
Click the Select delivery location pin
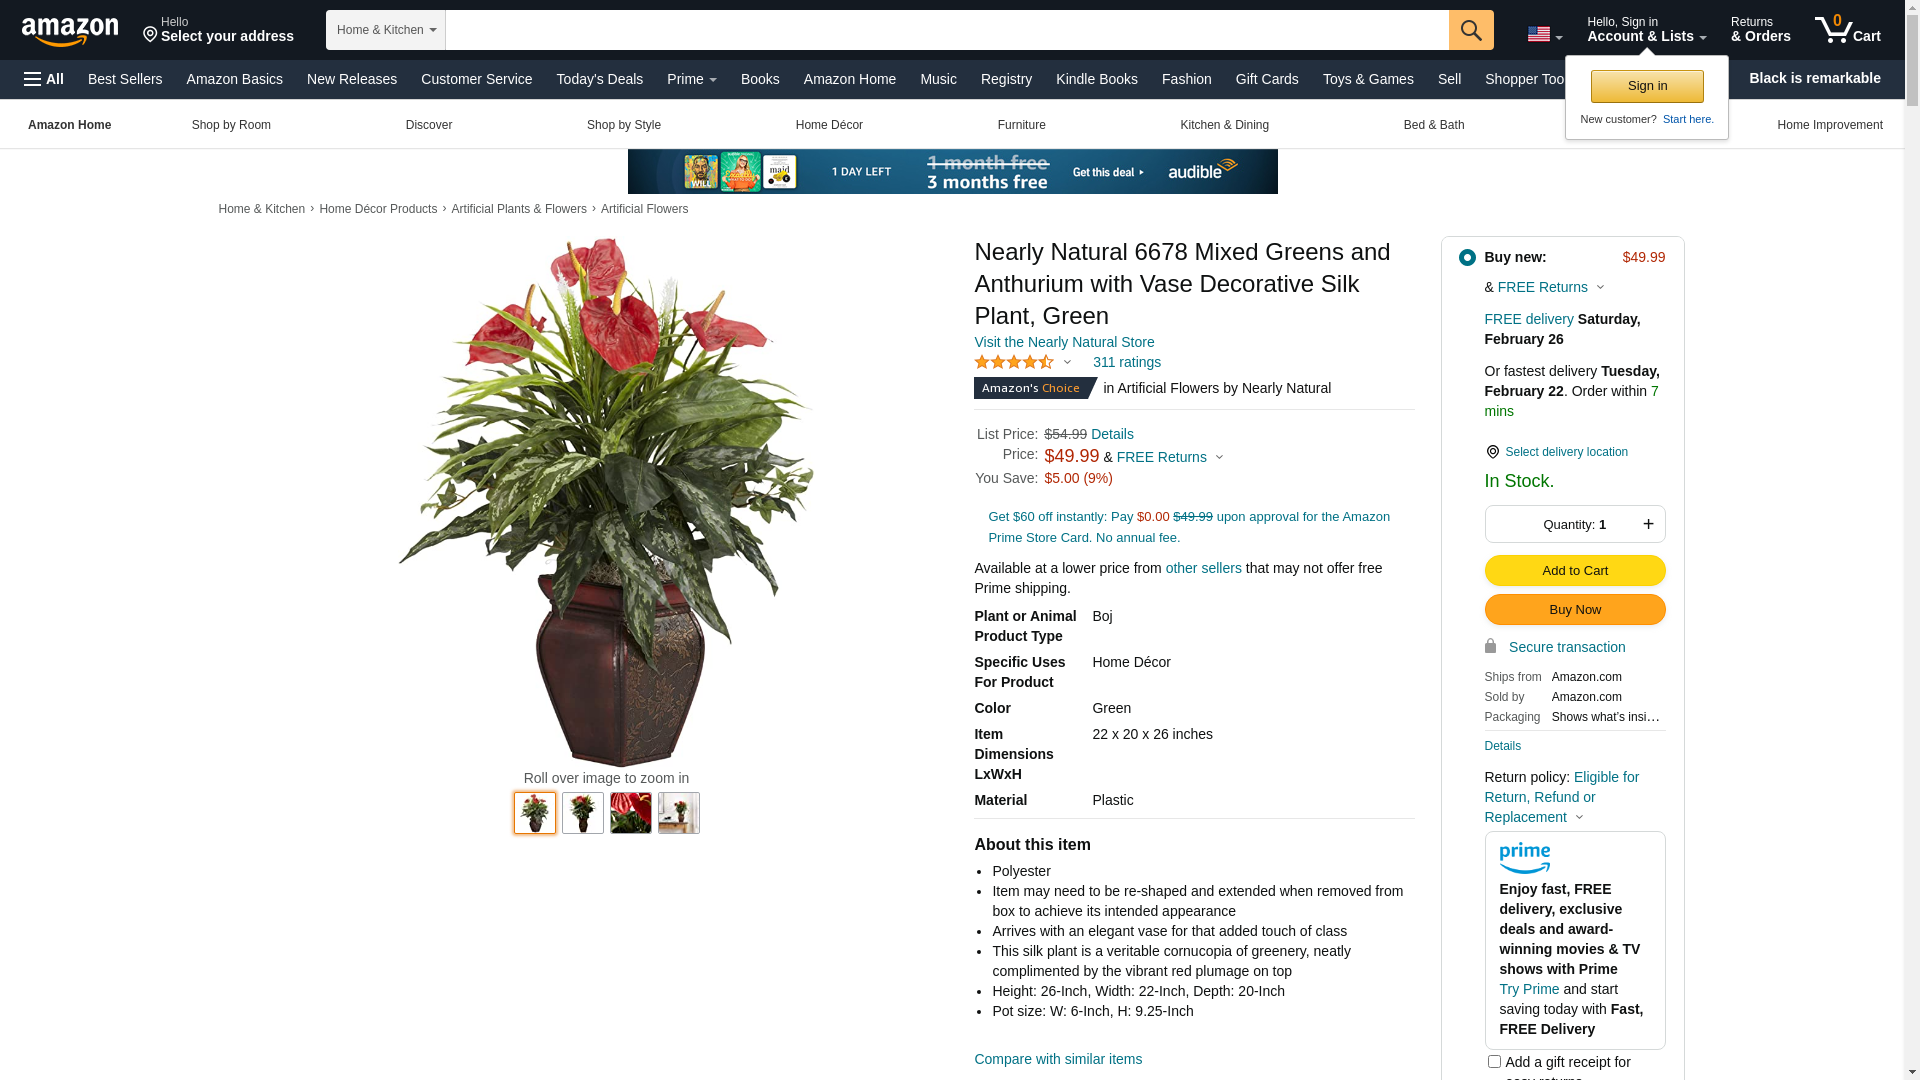point(1492,452)
